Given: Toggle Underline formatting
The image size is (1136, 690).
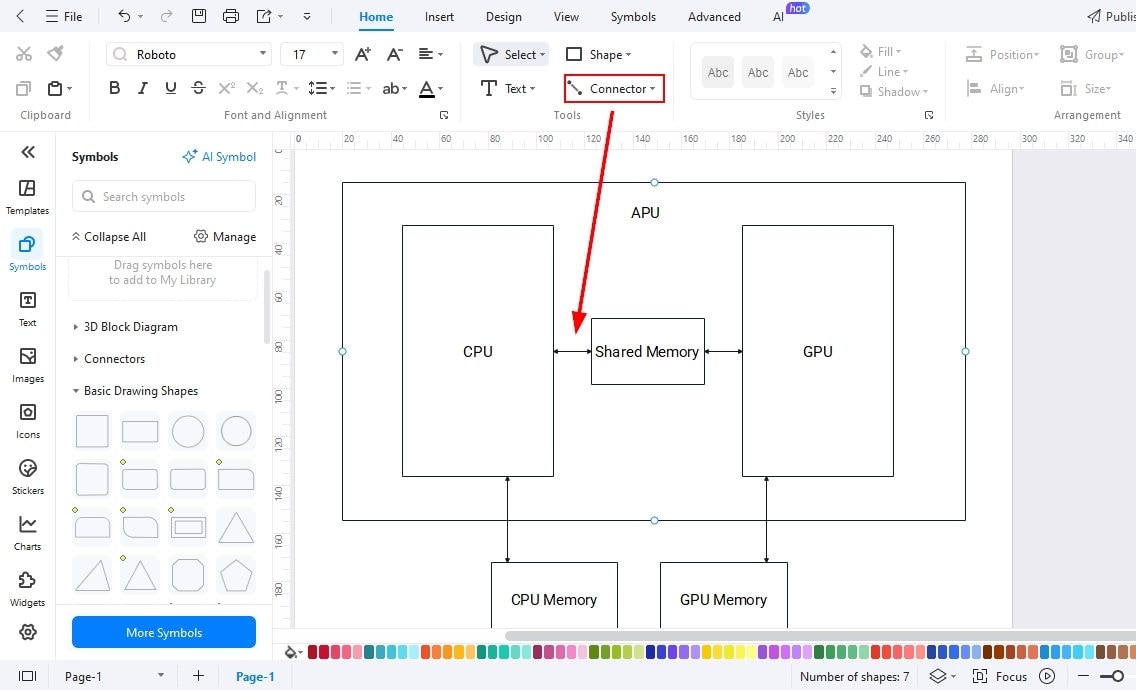Looking at the screenshot, I should click(x=170, y=88).
